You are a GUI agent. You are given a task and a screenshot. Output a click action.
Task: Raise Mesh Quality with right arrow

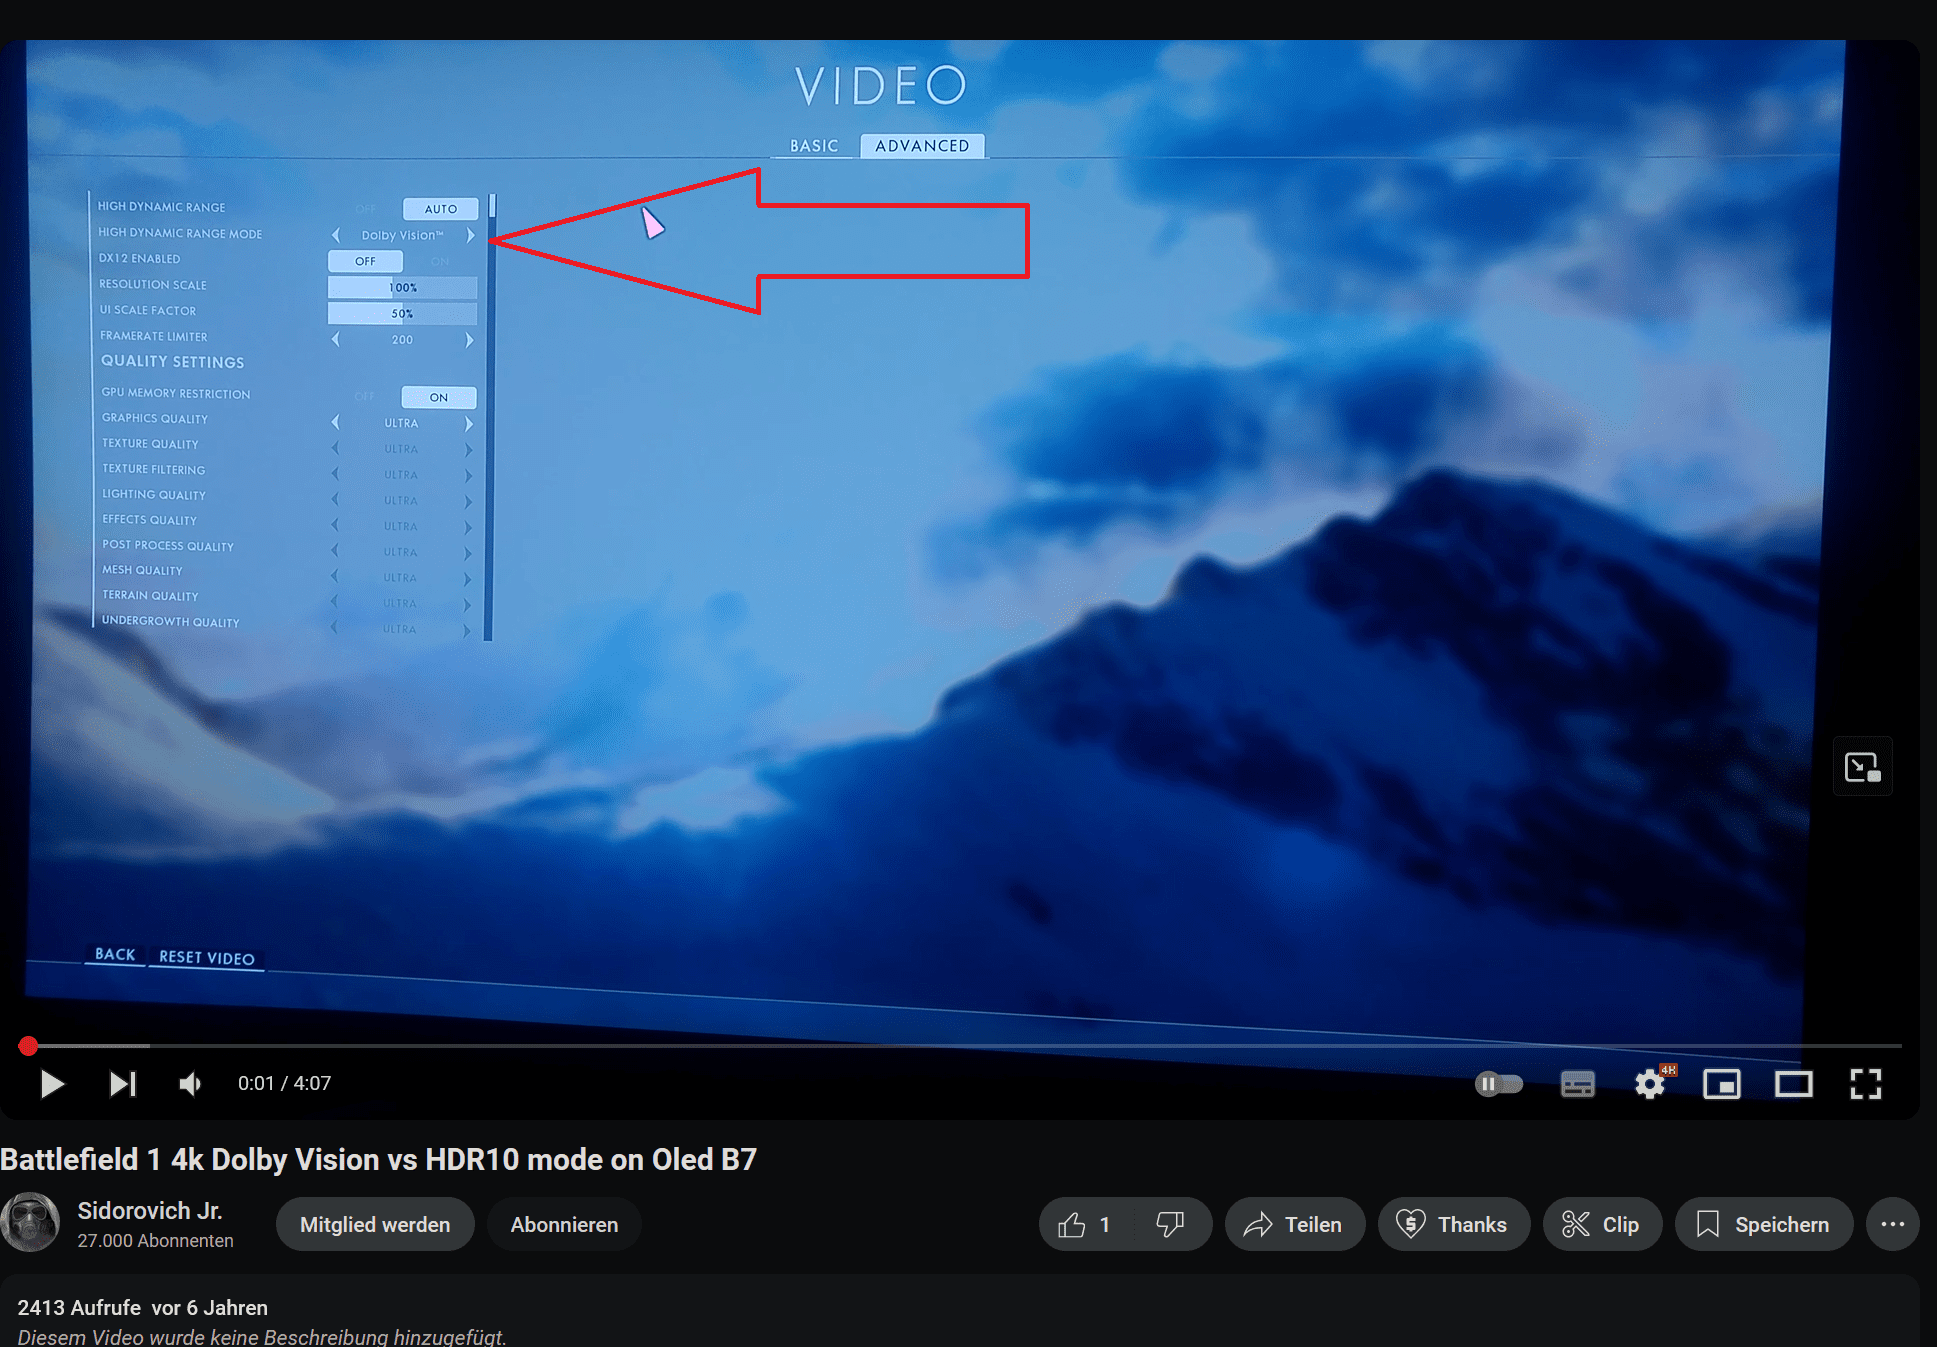point(467,579)
